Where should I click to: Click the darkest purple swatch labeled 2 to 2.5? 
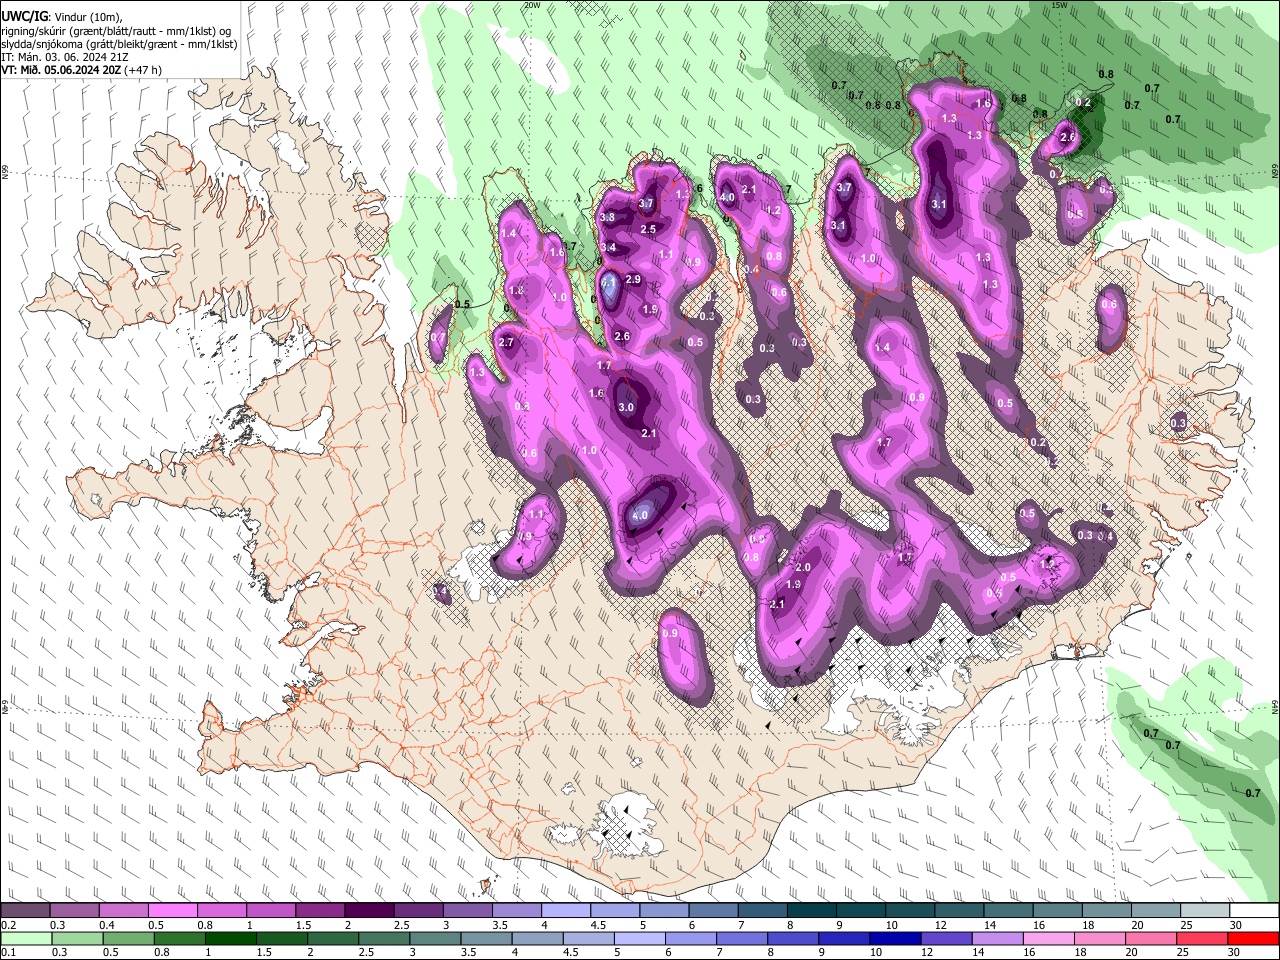(x=369, y=911)
